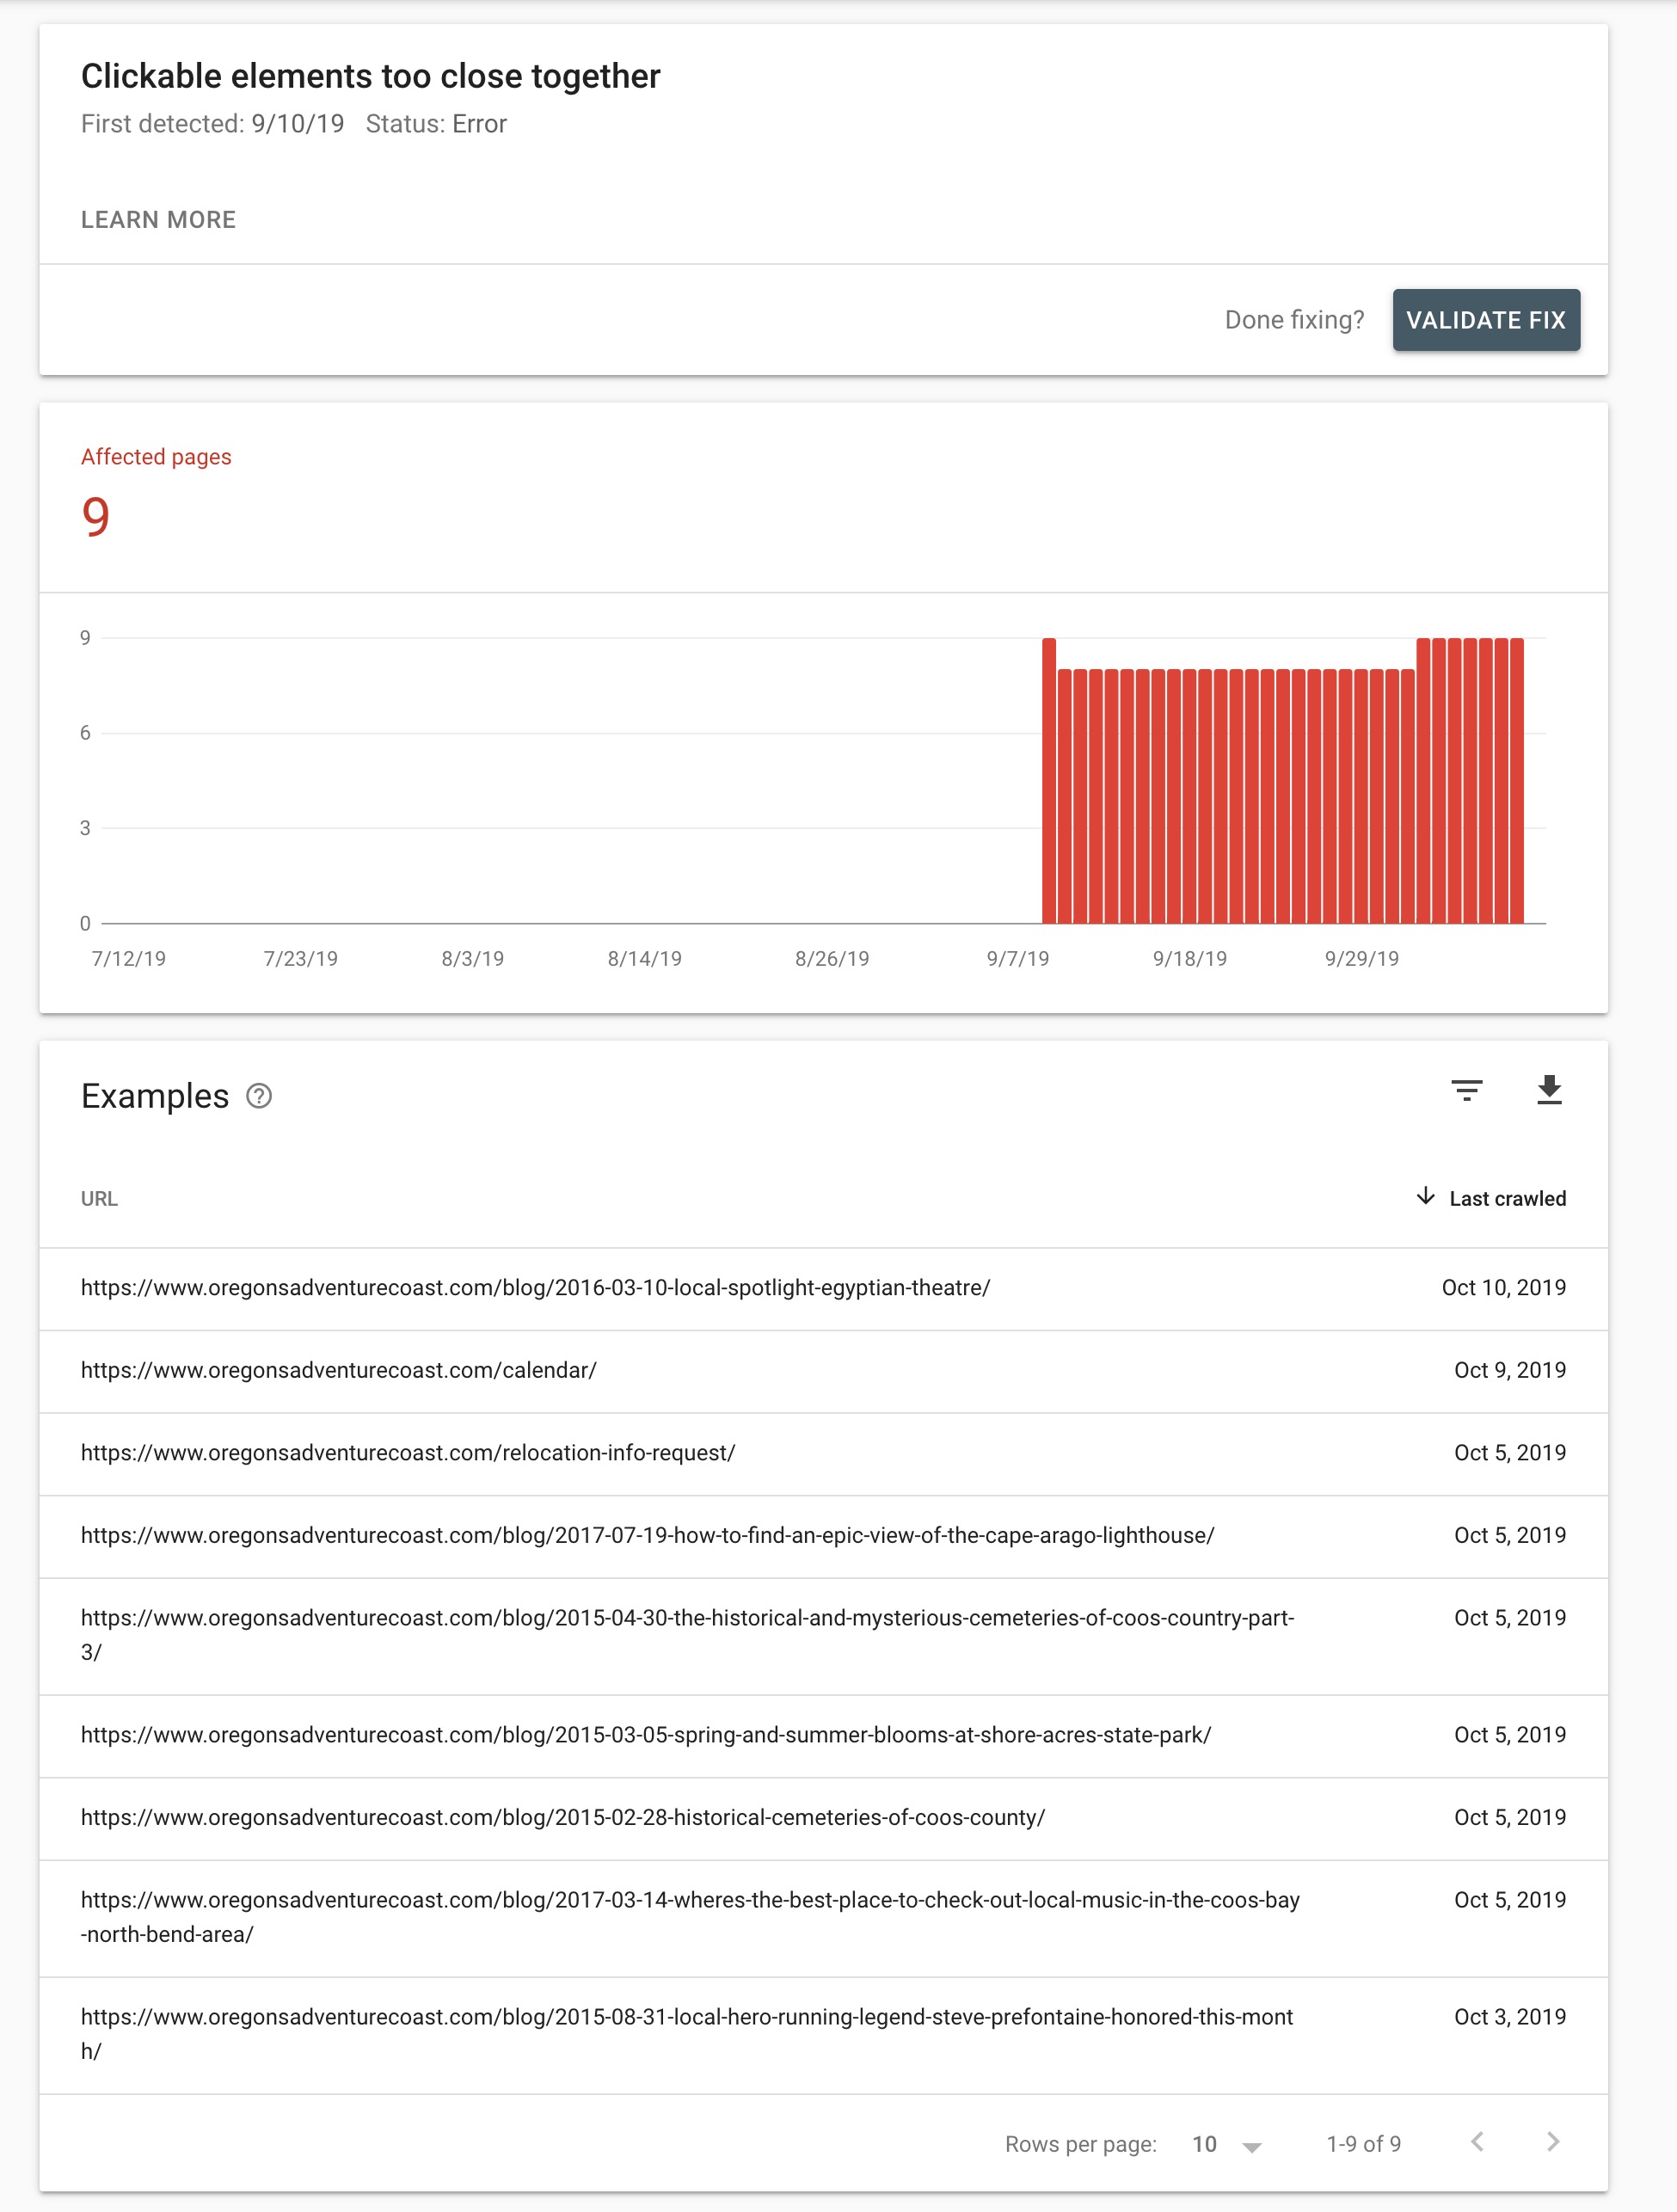The height and width of the screenshot is (2212, 1677).
Task: Click the first red chart bar
Action: tap(1049, 780)
